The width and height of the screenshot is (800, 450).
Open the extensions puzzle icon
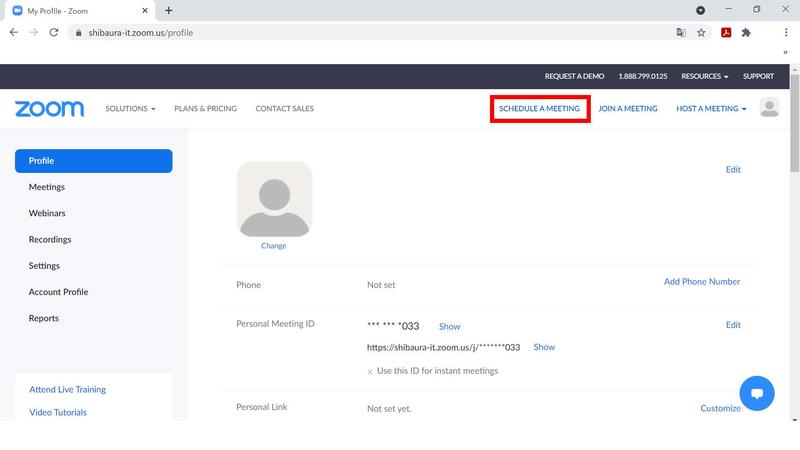point(746,33)
